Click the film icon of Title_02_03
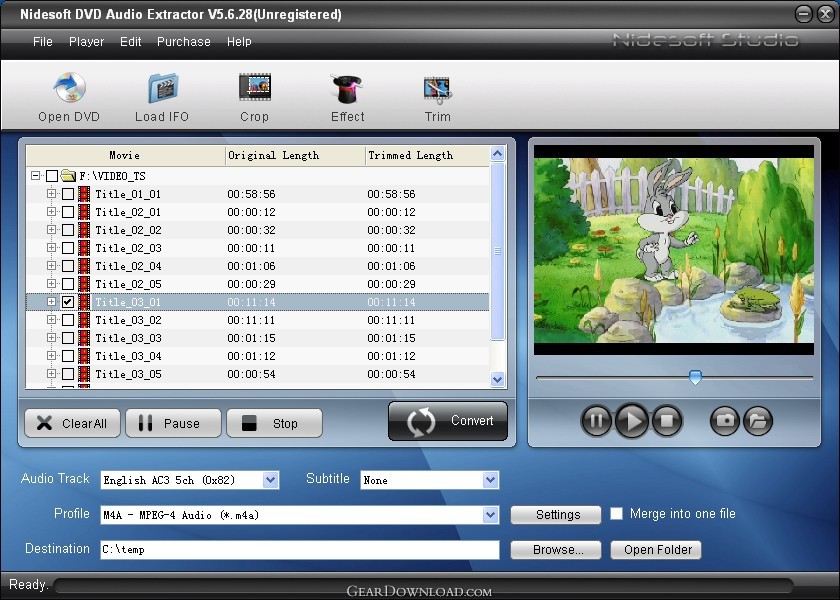Viewport: 840px width, 600px height. 84,248
